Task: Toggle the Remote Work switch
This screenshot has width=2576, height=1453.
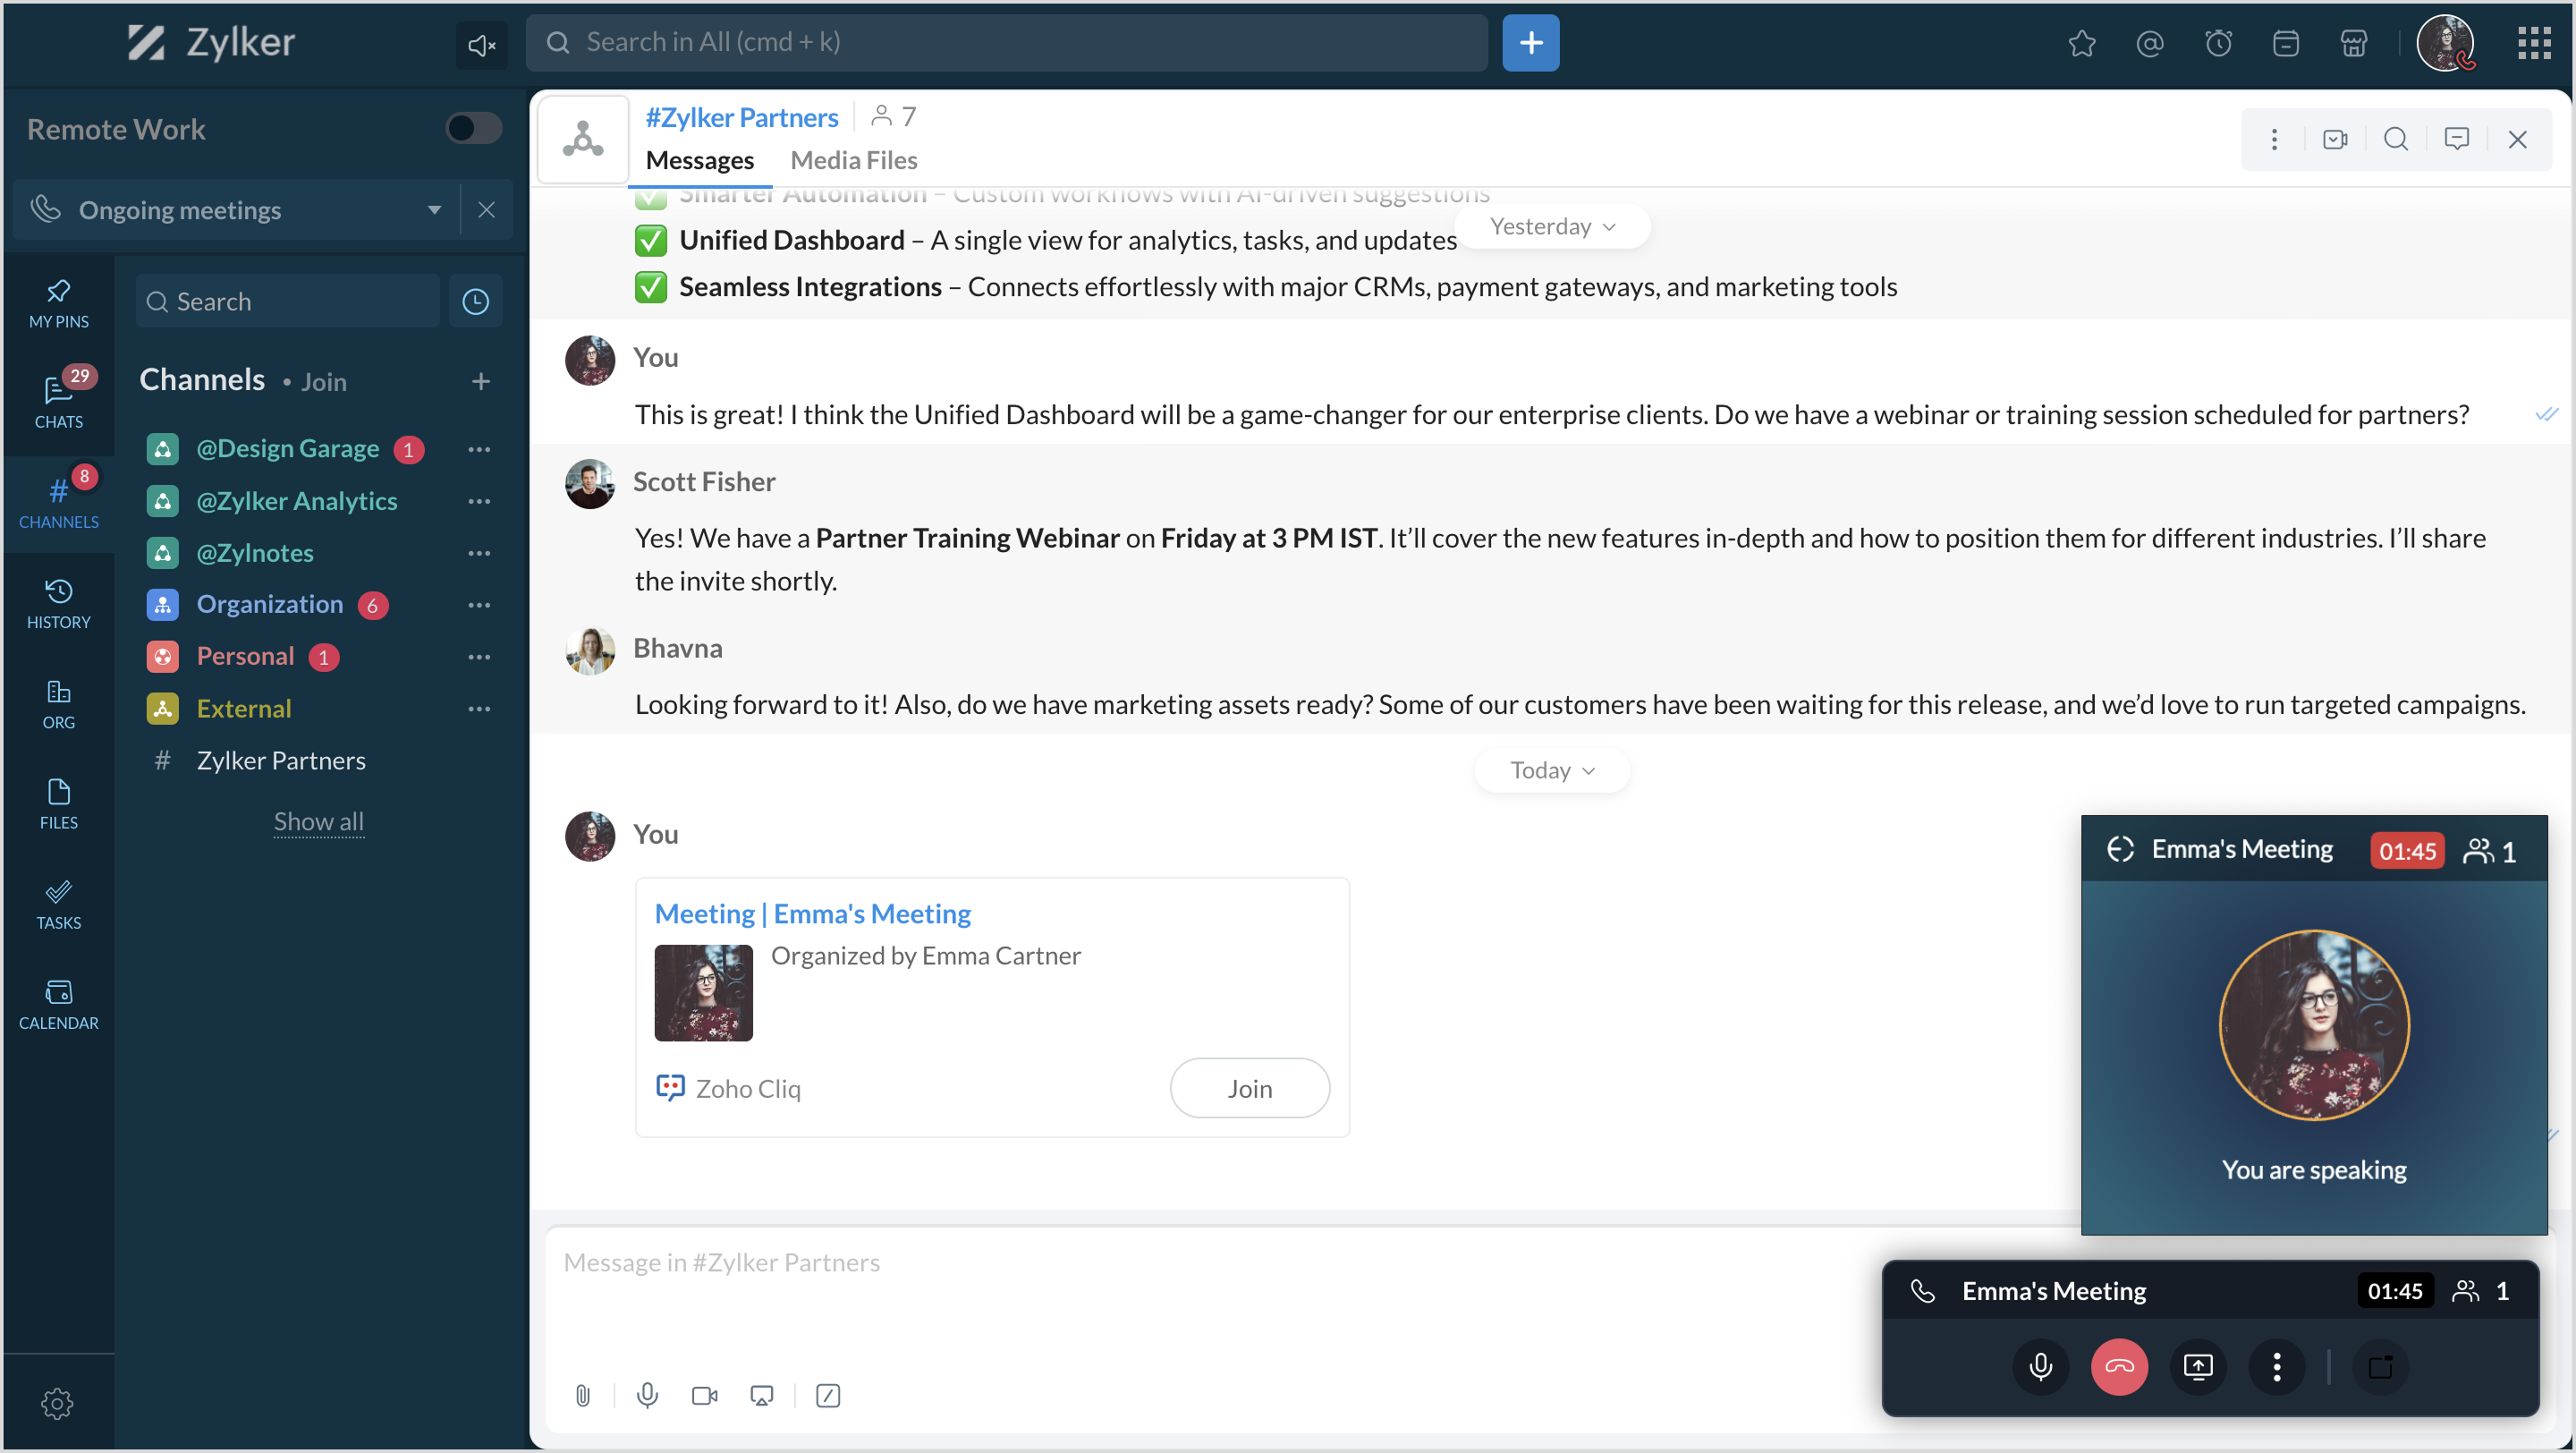Action: pyautogui.click(x=473, y=128)
